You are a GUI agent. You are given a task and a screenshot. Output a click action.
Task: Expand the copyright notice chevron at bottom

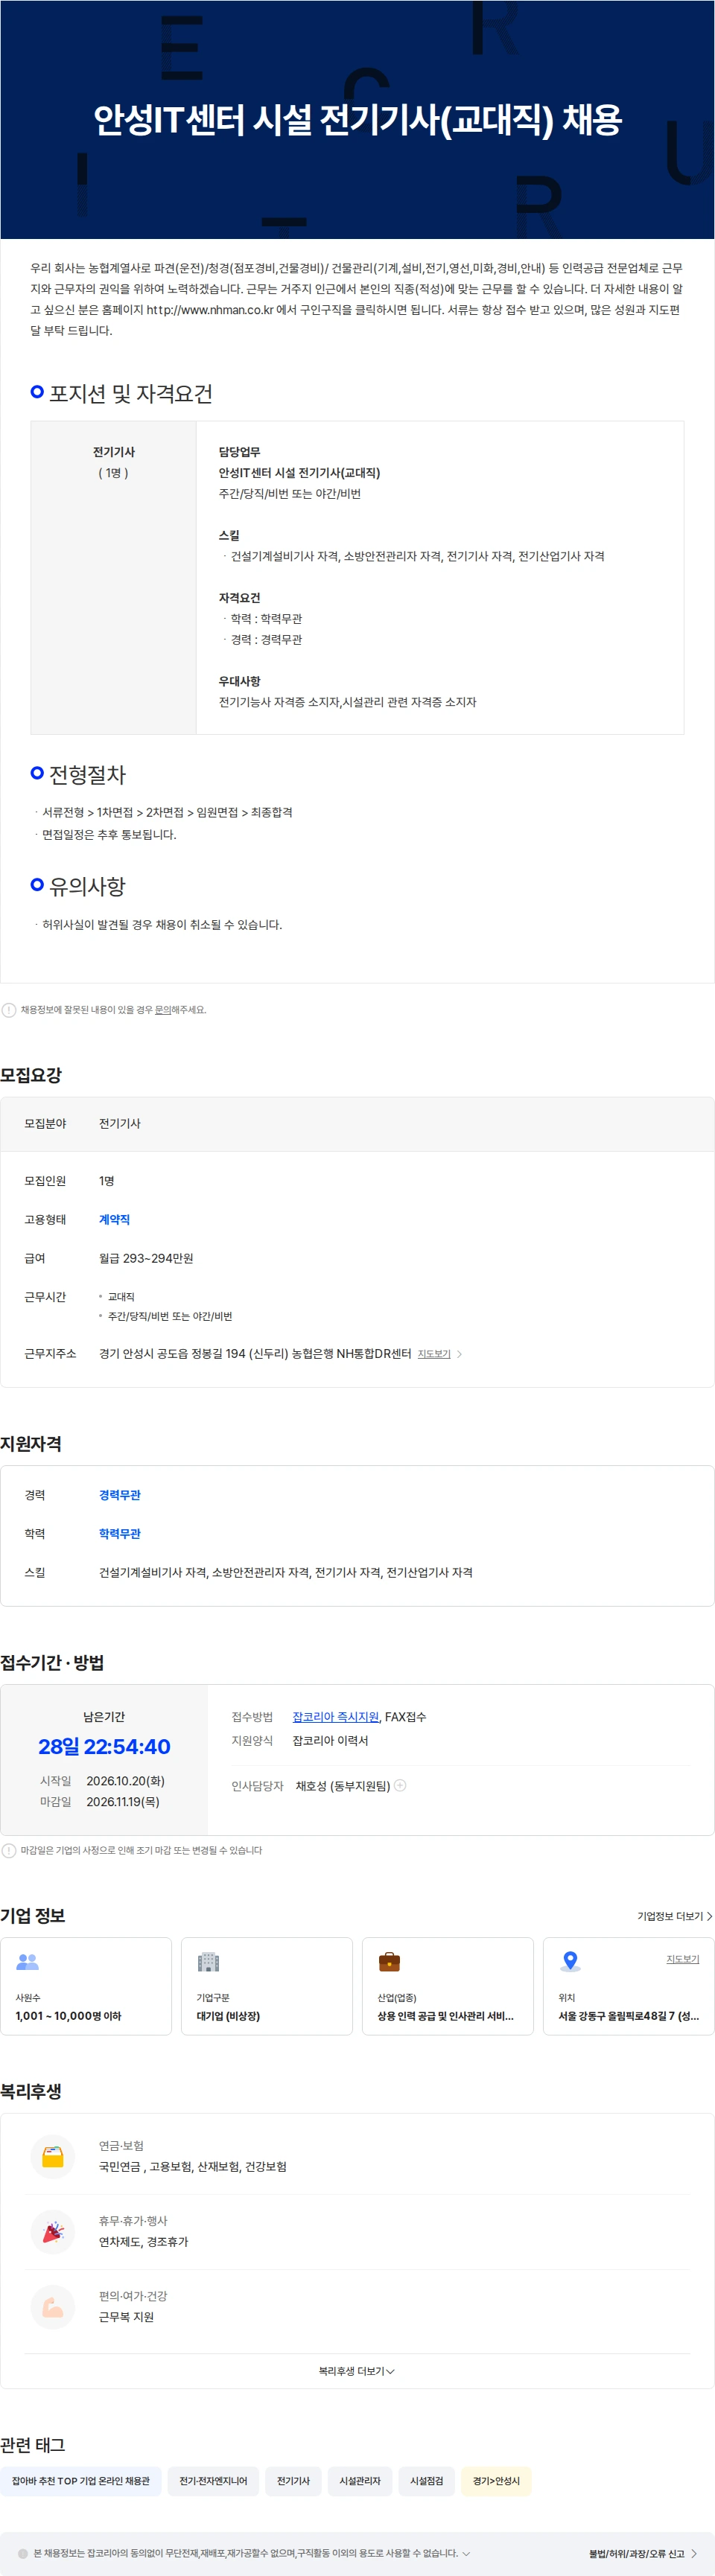[466, 2553]
